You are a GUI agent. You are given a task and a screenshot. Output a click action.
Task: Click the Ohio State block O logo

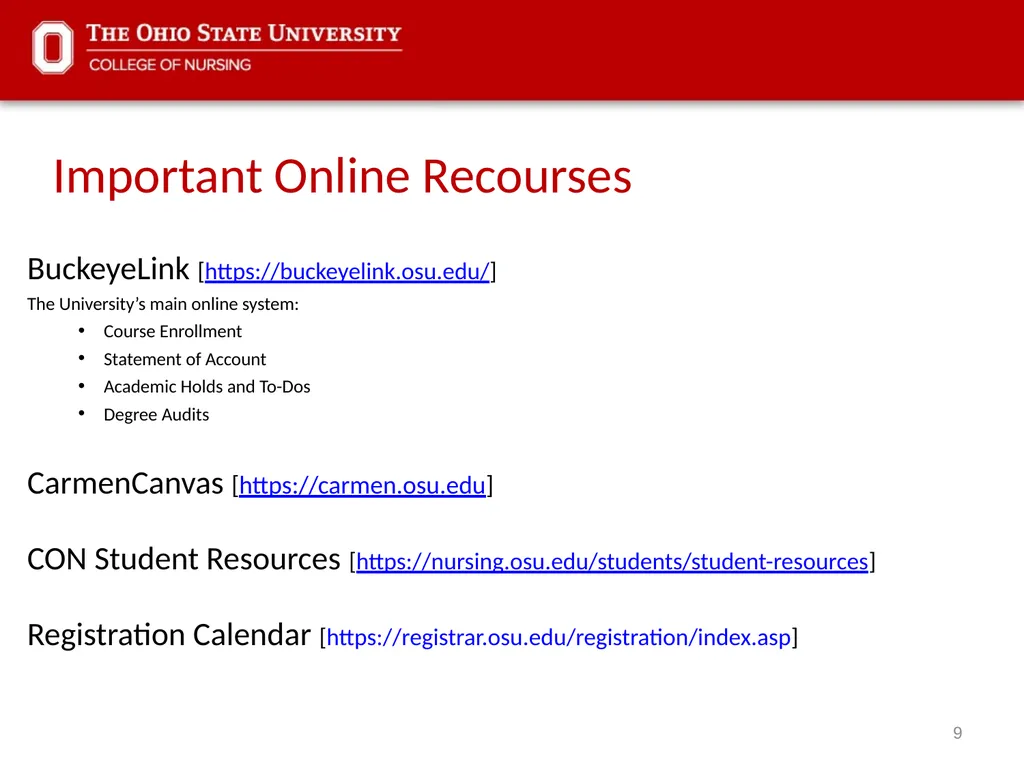[x=53, y=48]
